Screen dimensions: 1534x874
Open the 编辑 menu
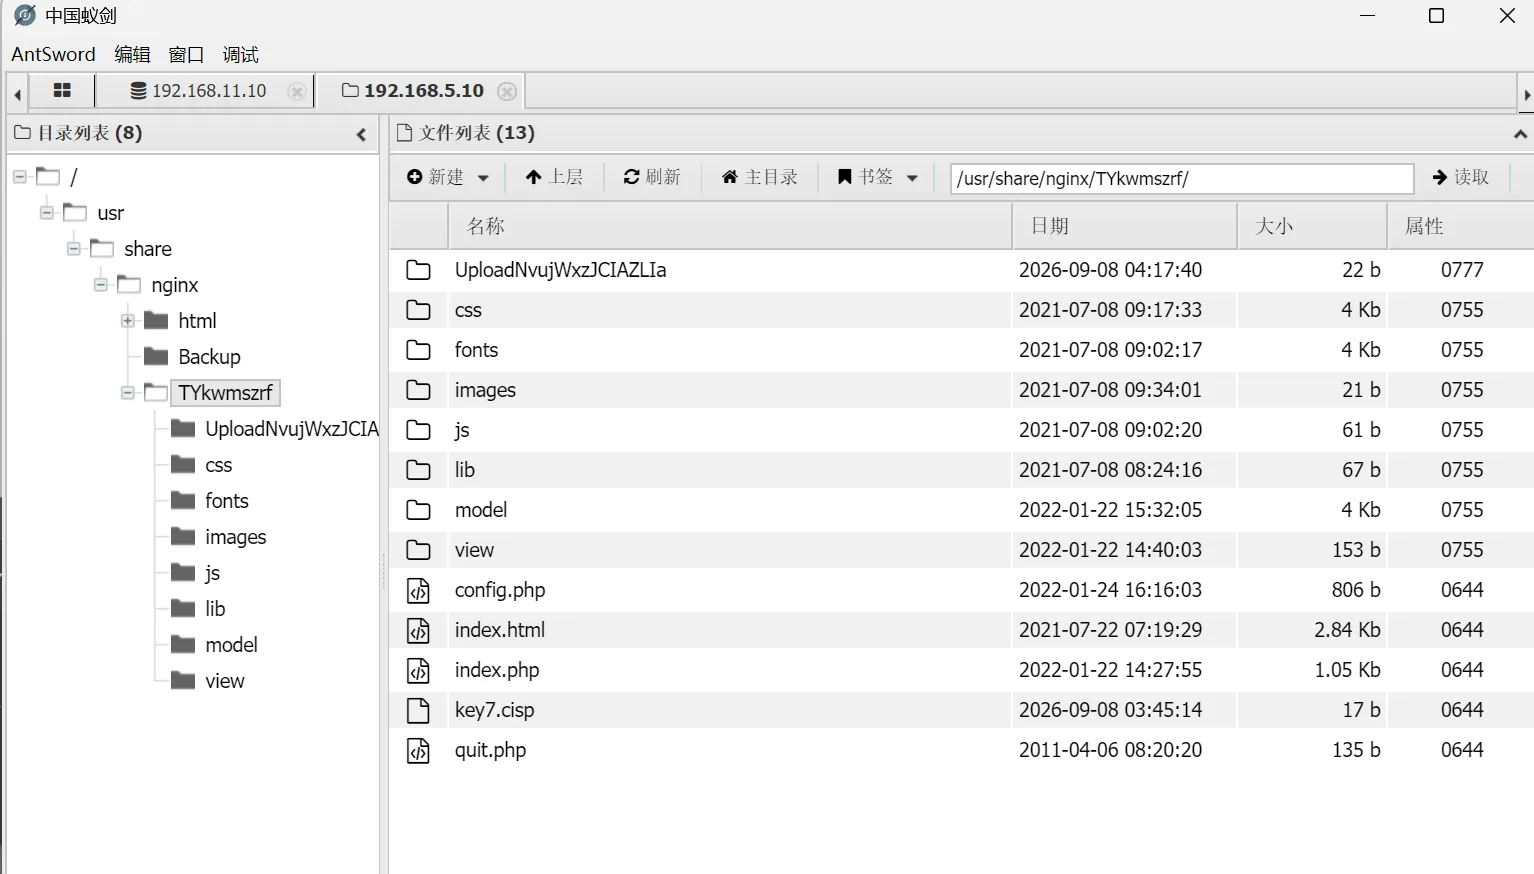coord(132,54)
